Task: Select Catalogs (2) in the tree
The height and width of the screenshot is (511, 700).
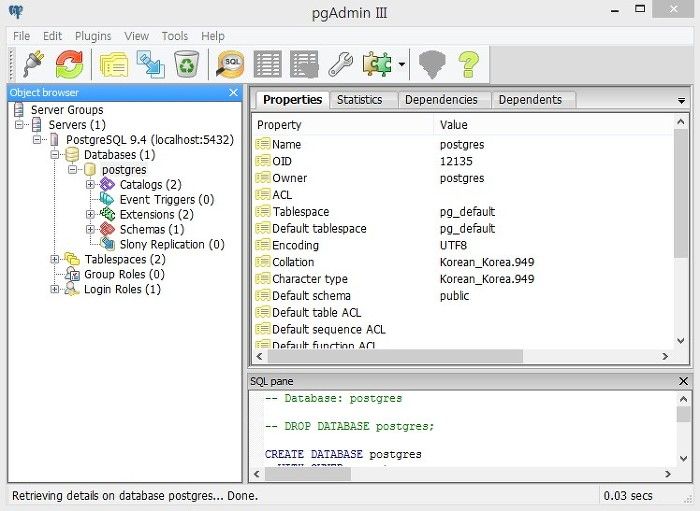Action: point(150,185)
